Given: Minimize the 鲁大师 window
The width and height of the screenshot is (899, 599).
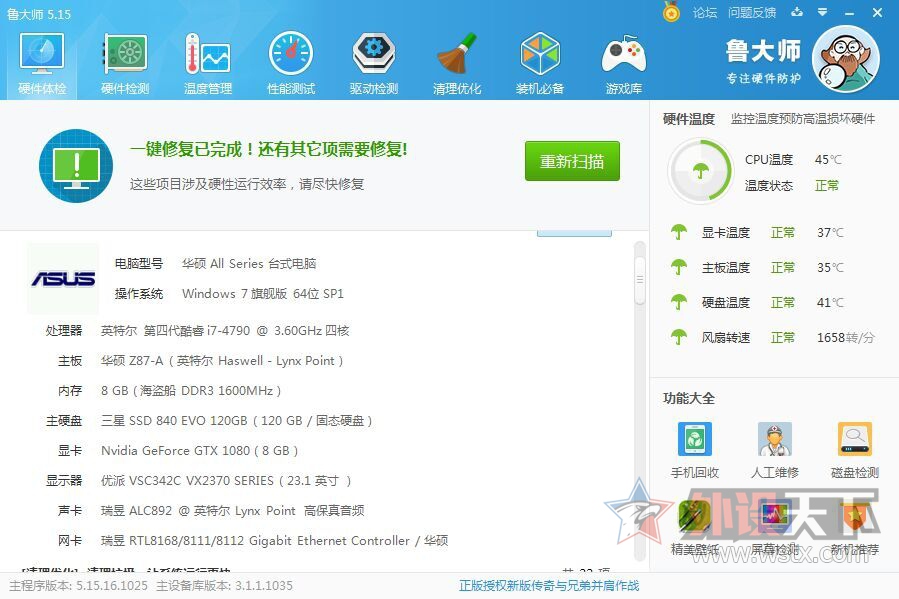Looking at the screenshot, I should click(x=850, y=13).
